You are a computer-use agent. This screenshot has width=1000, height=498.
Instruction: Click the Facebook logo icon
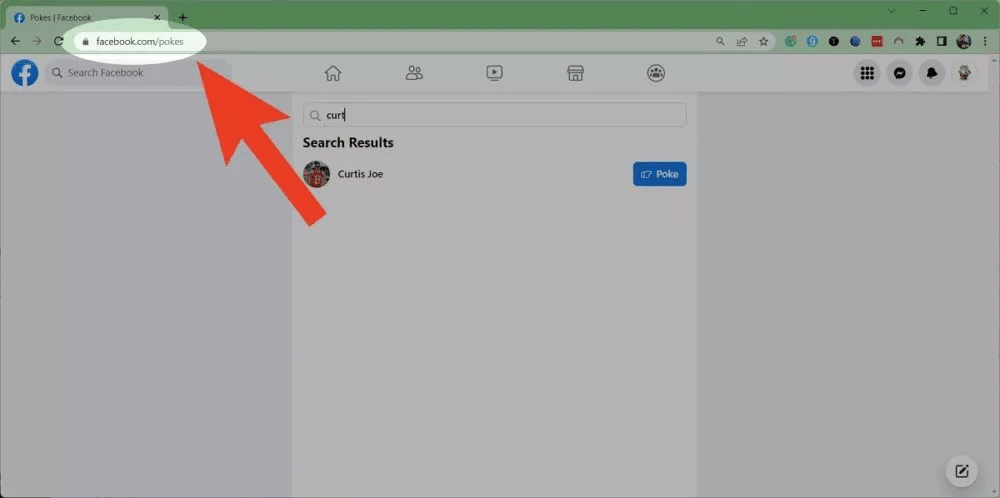[x=24, y=73]
